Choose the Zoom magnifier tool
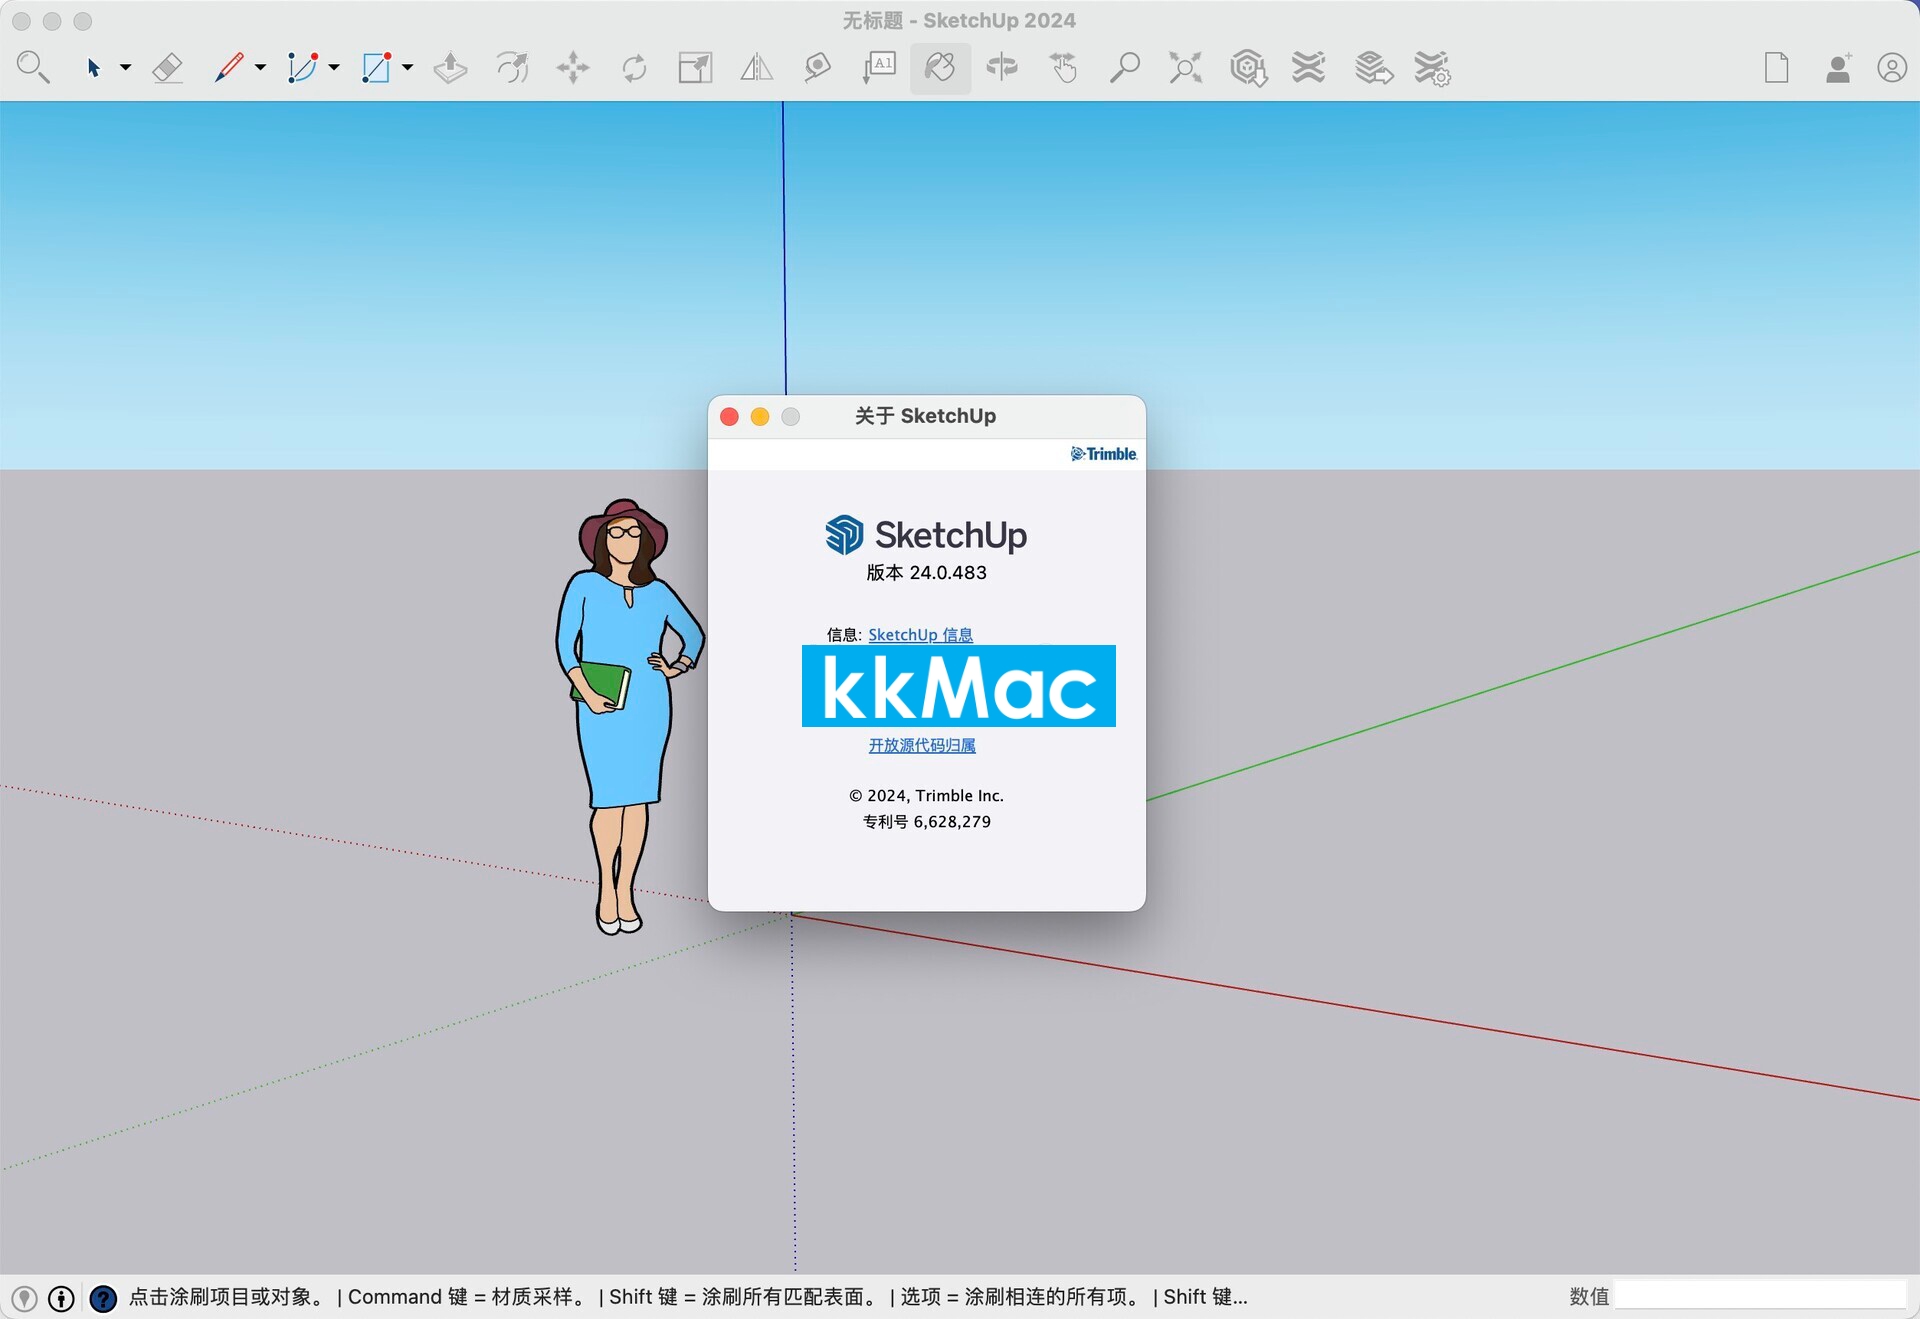This screenshot has height=1319, width=1920. [1124, 68]
